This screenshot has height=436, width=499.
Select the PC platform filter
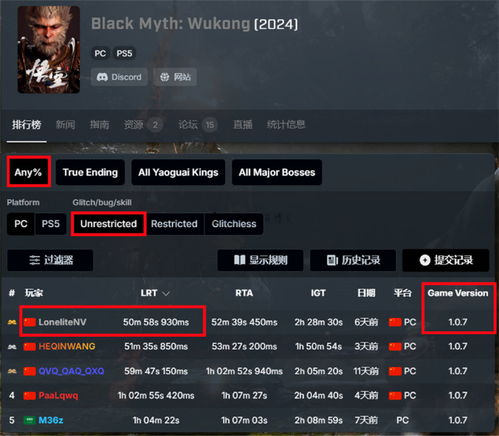coord(21,224)
